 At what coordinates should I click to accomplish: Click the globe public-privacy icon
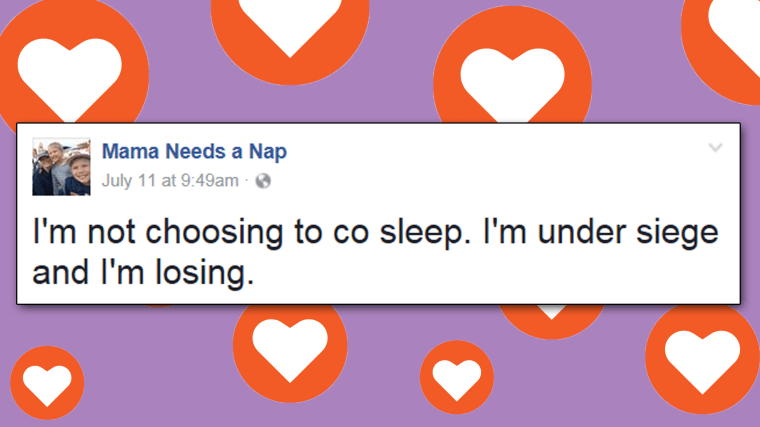[x=264, y=181]
